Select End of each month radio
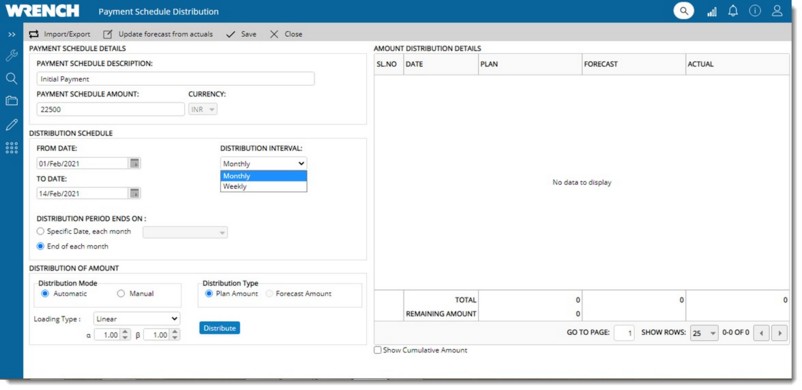This screenshot has height=390, width=802. [x=41, y=246]
